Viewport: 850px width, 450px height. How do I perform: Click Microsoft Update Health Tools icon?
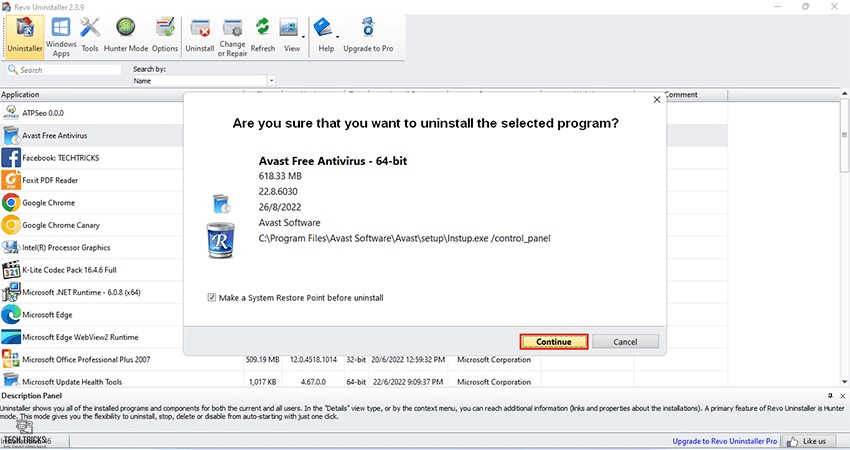pyautogui.click(x=11, y=380)
